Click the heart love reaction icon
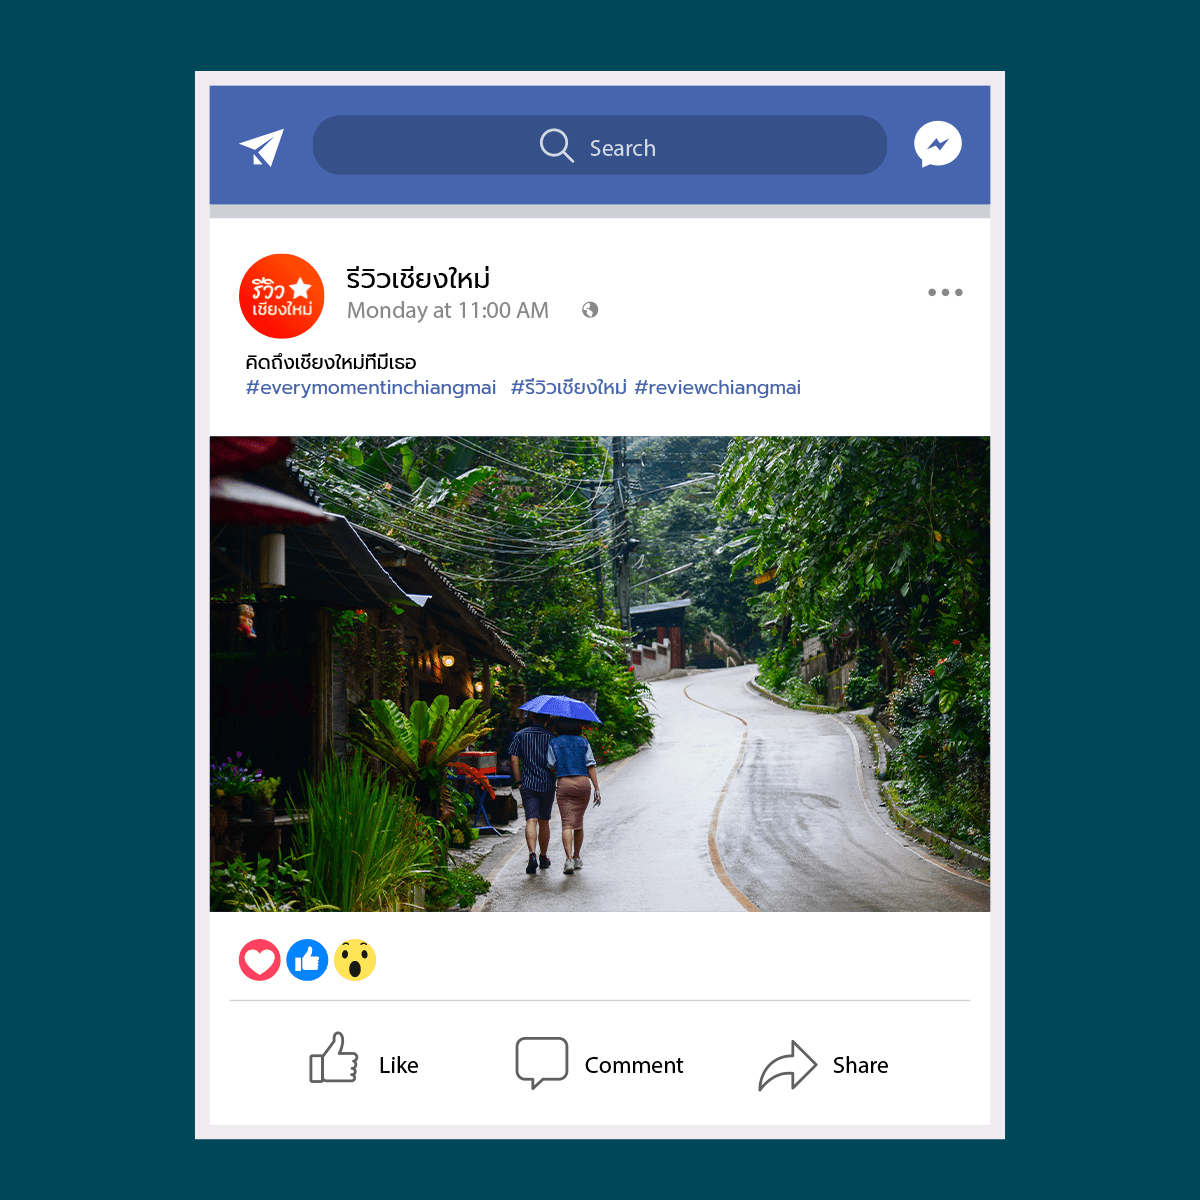 [260, 960]
